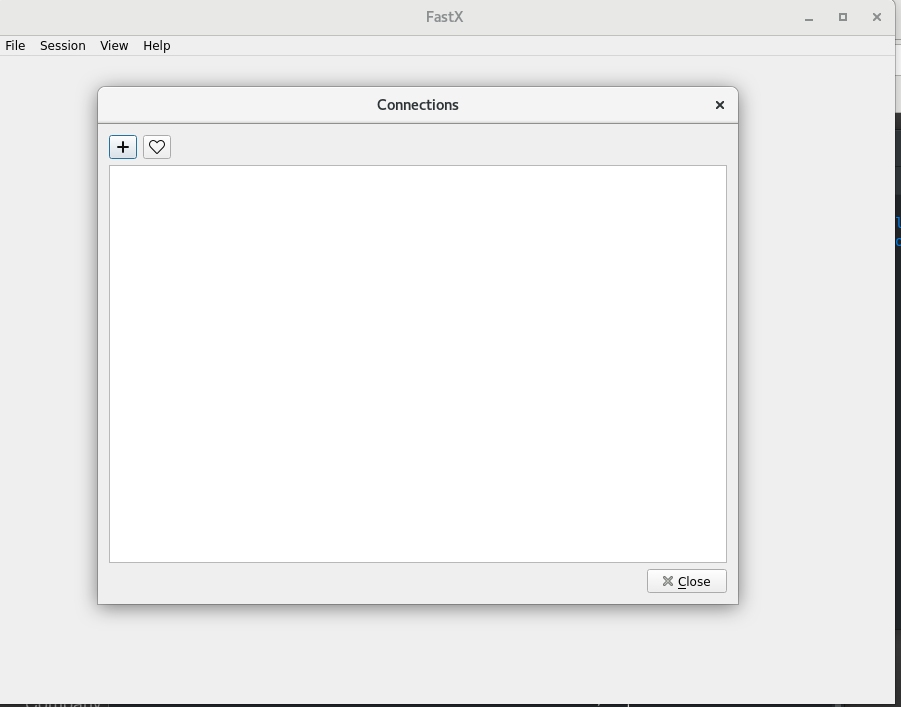Close the FastX main window
901x707 pixels.
pyautogui.click(x=877, y=17)
